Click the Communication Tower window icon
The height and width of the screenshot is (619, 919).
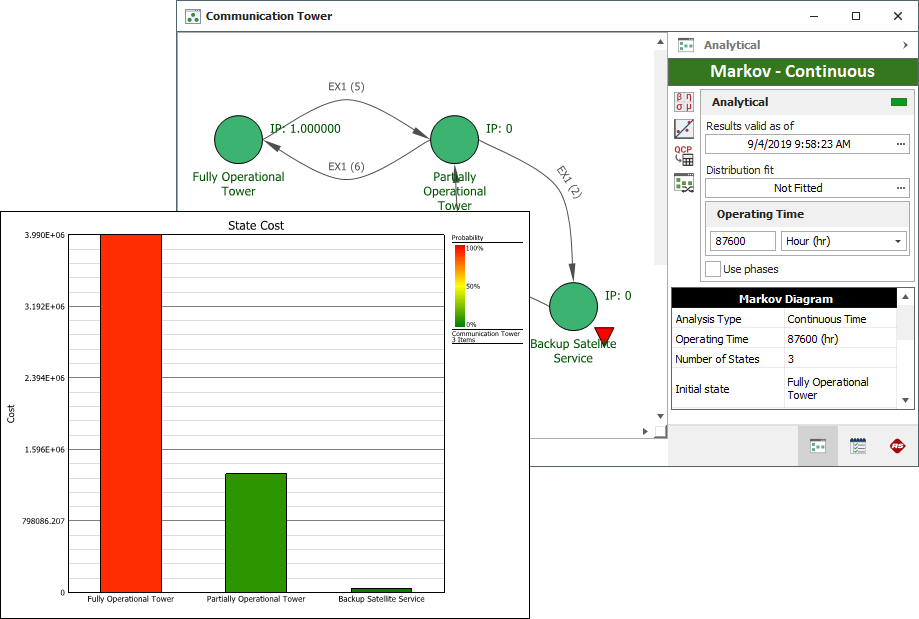(192, 16)
